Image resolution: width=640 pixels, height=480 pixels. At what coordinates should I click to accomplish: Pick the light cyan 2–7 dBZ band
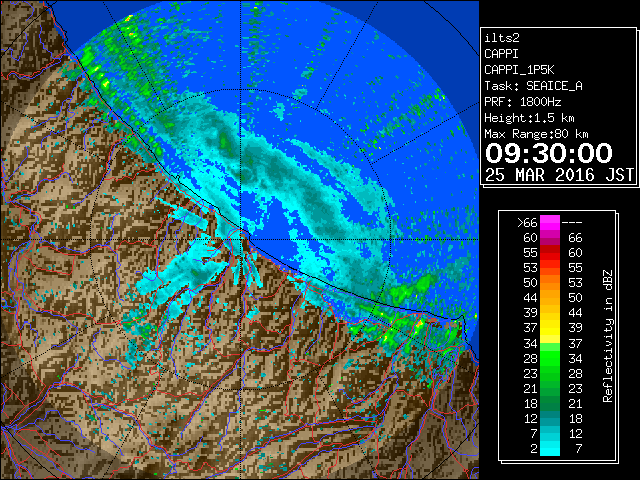pos(550,448)
